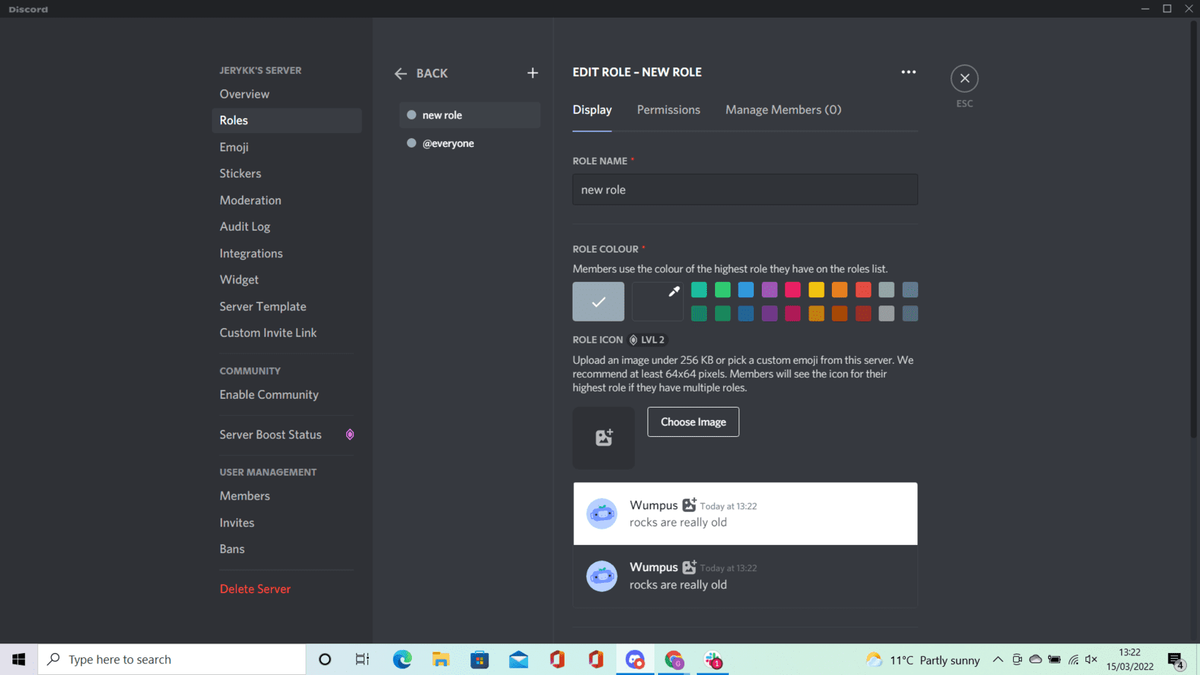The width and height of the screenshot is (1200, 675).
Task: Click the settings page vertical scrollbar
Action: 1196,230
